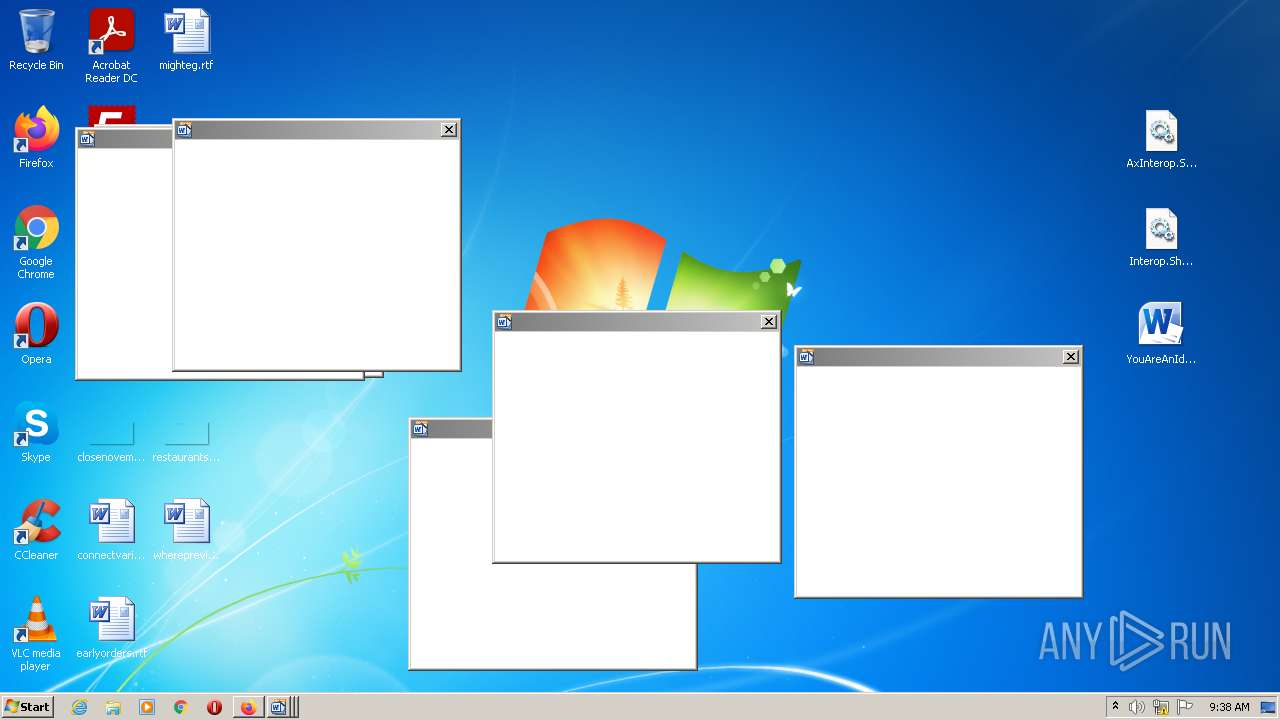1280x720 pixels.
Task: Open Internet Explorer from the taskbar
Action: (x=79, y=707)
